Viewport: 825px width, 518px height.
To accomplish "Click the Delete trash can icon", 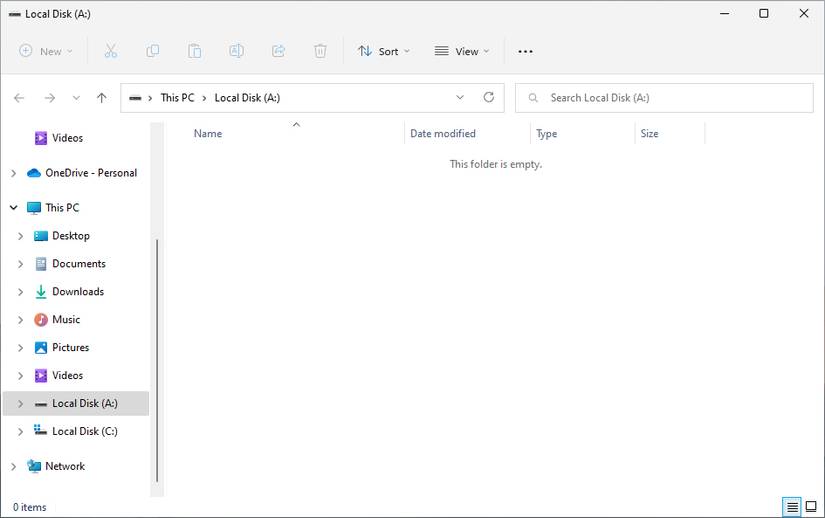I will [320, 51].
